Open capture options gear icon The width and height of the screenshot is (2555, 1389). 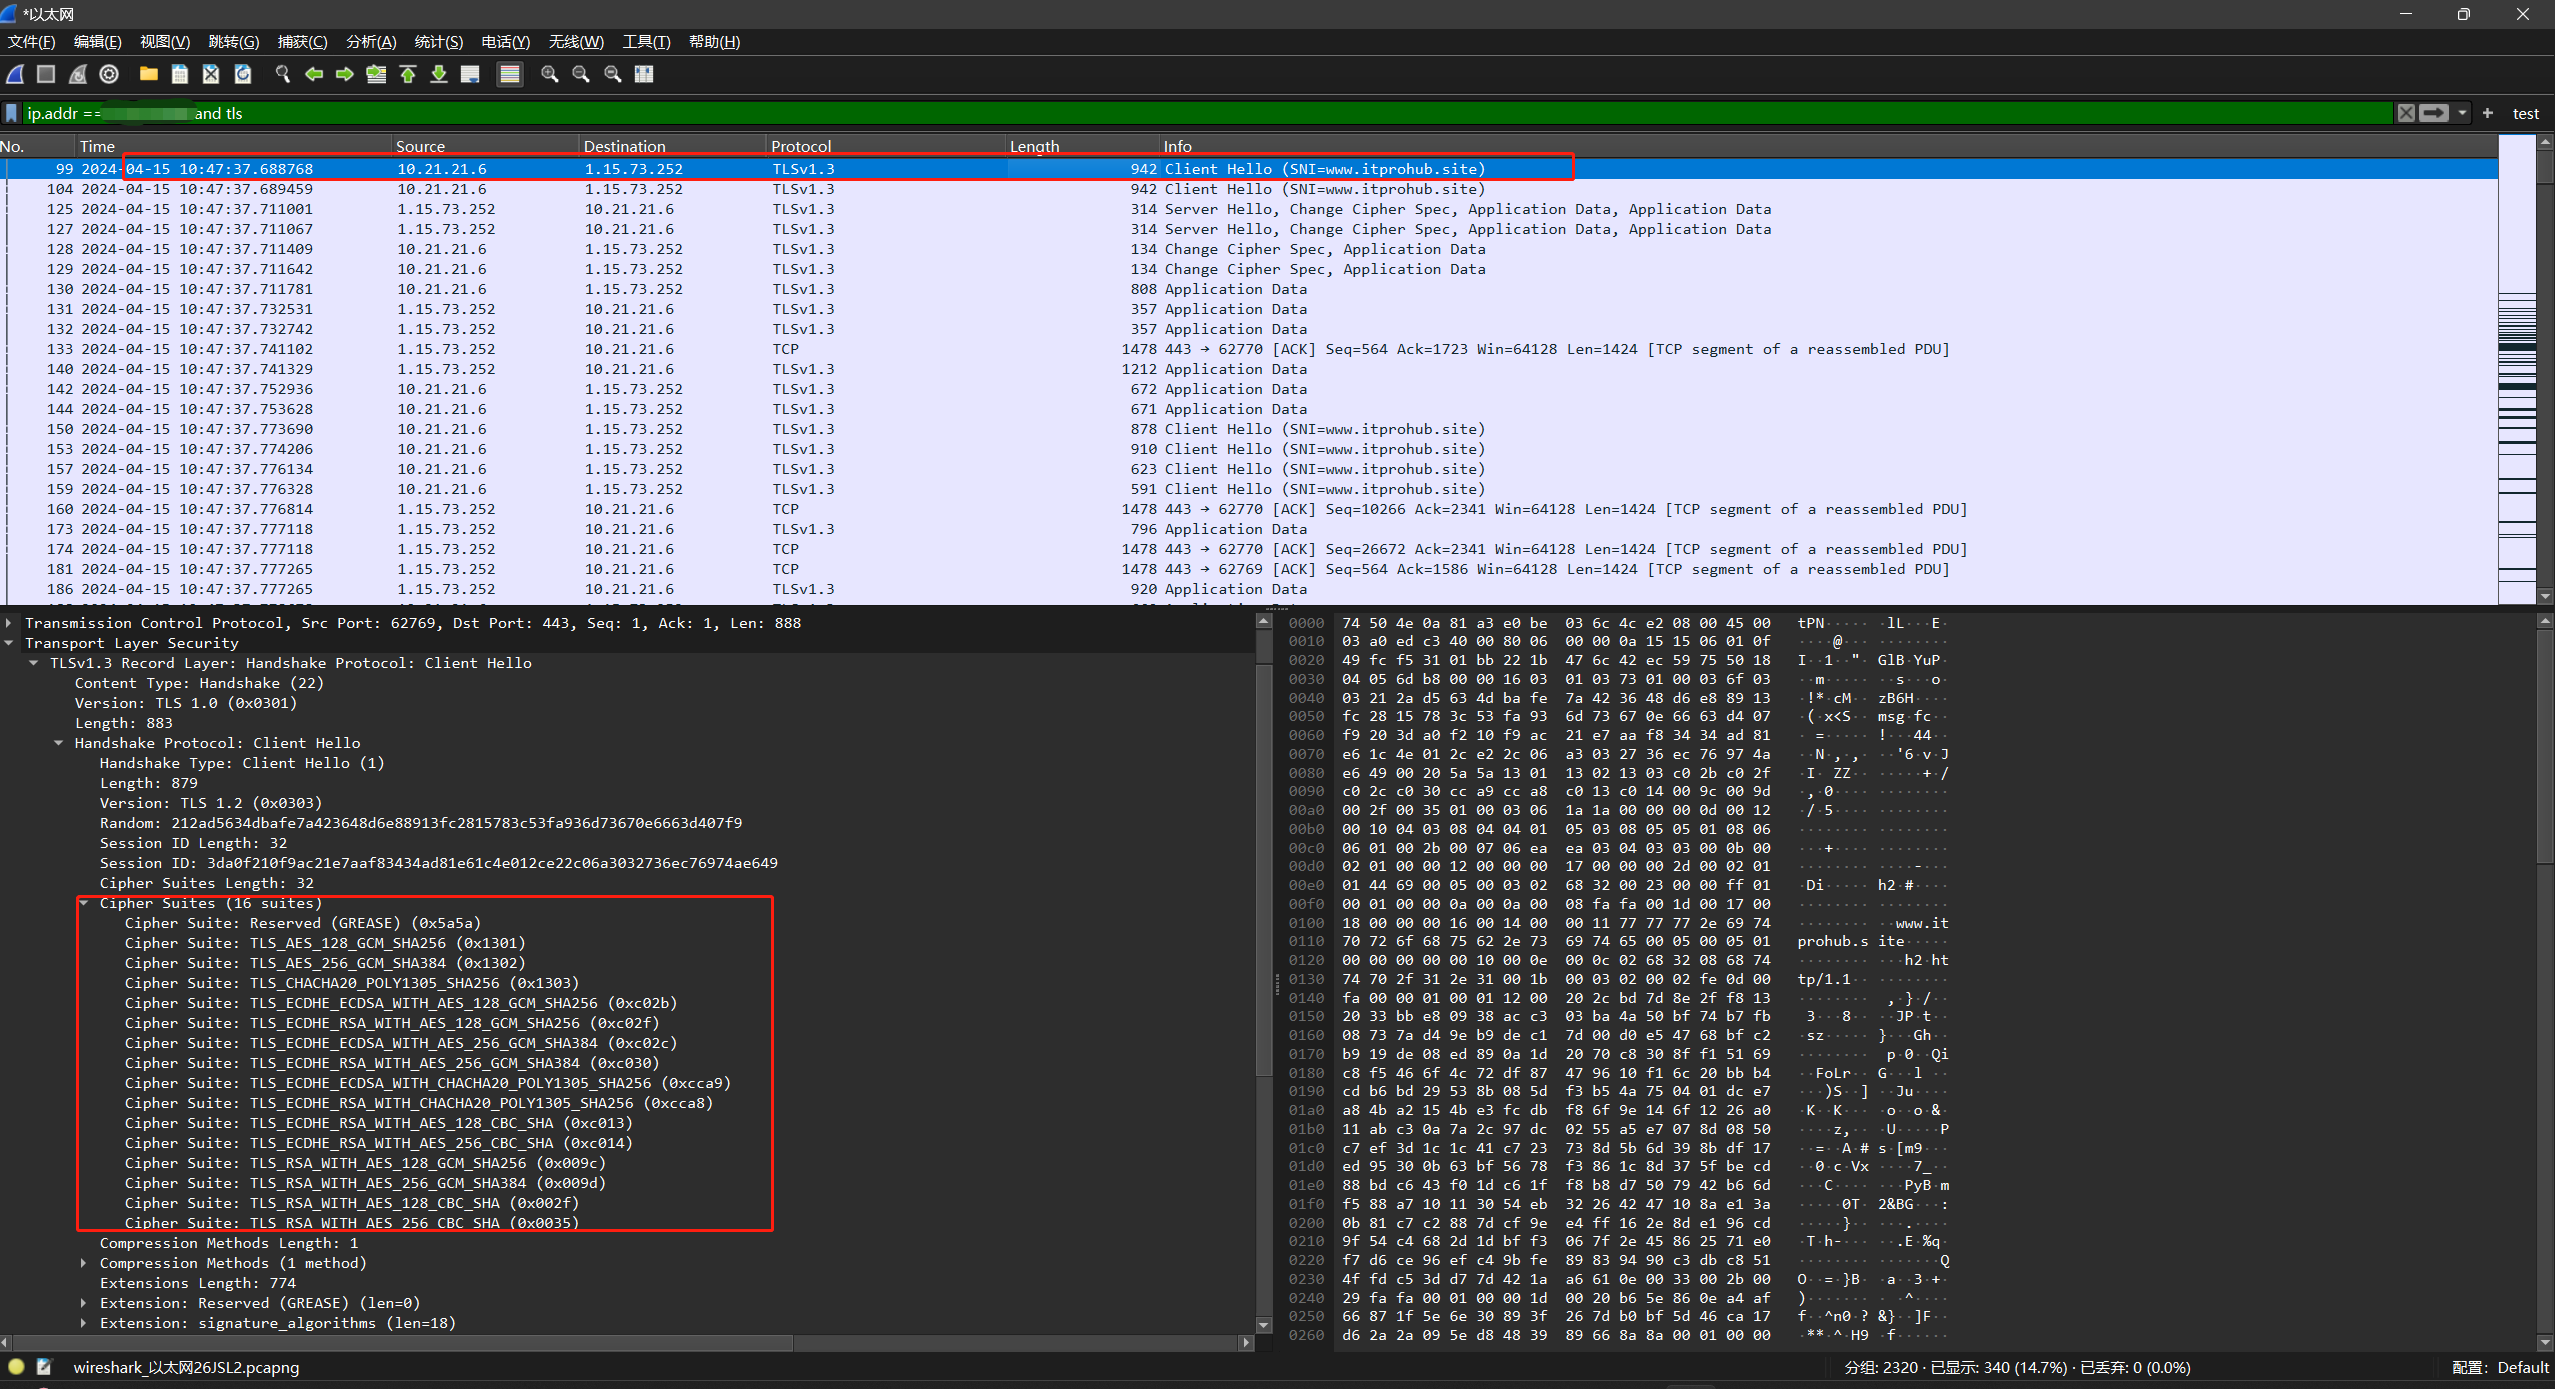(109, 74)
